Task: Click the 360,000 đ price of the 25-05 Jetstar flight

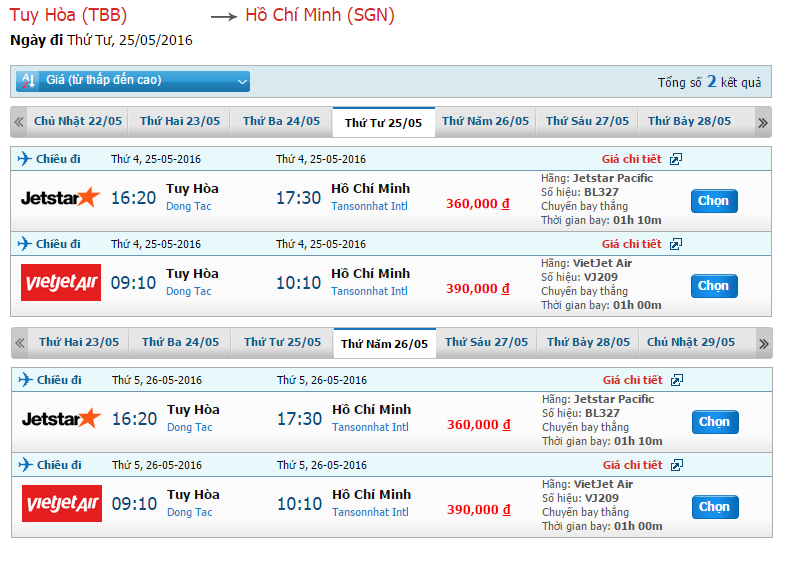Action: click(478, 204)
